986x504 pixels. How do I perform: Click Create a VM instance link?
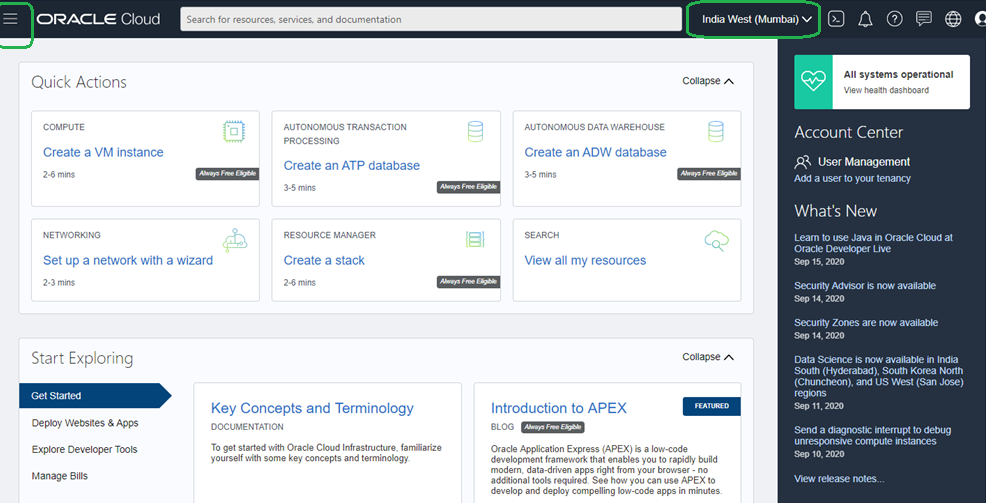(x=103, y=152)
